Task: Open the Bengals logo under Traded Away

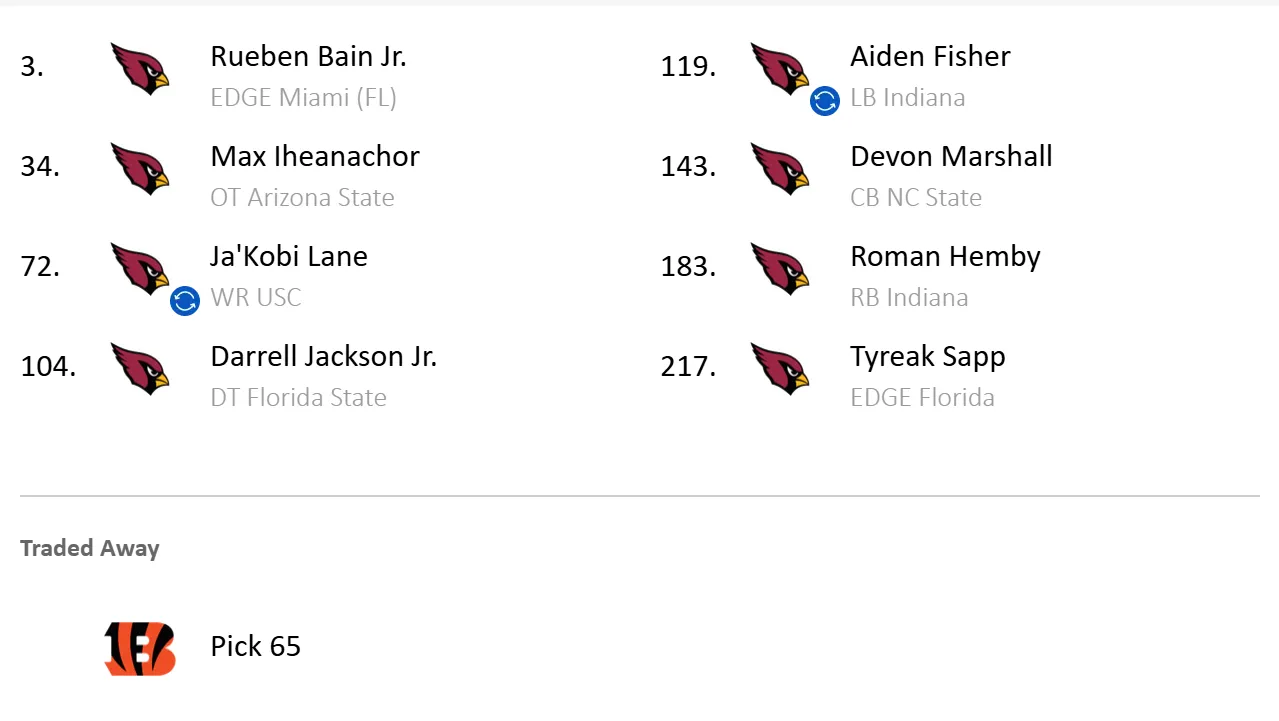Action: coord(139,646)
